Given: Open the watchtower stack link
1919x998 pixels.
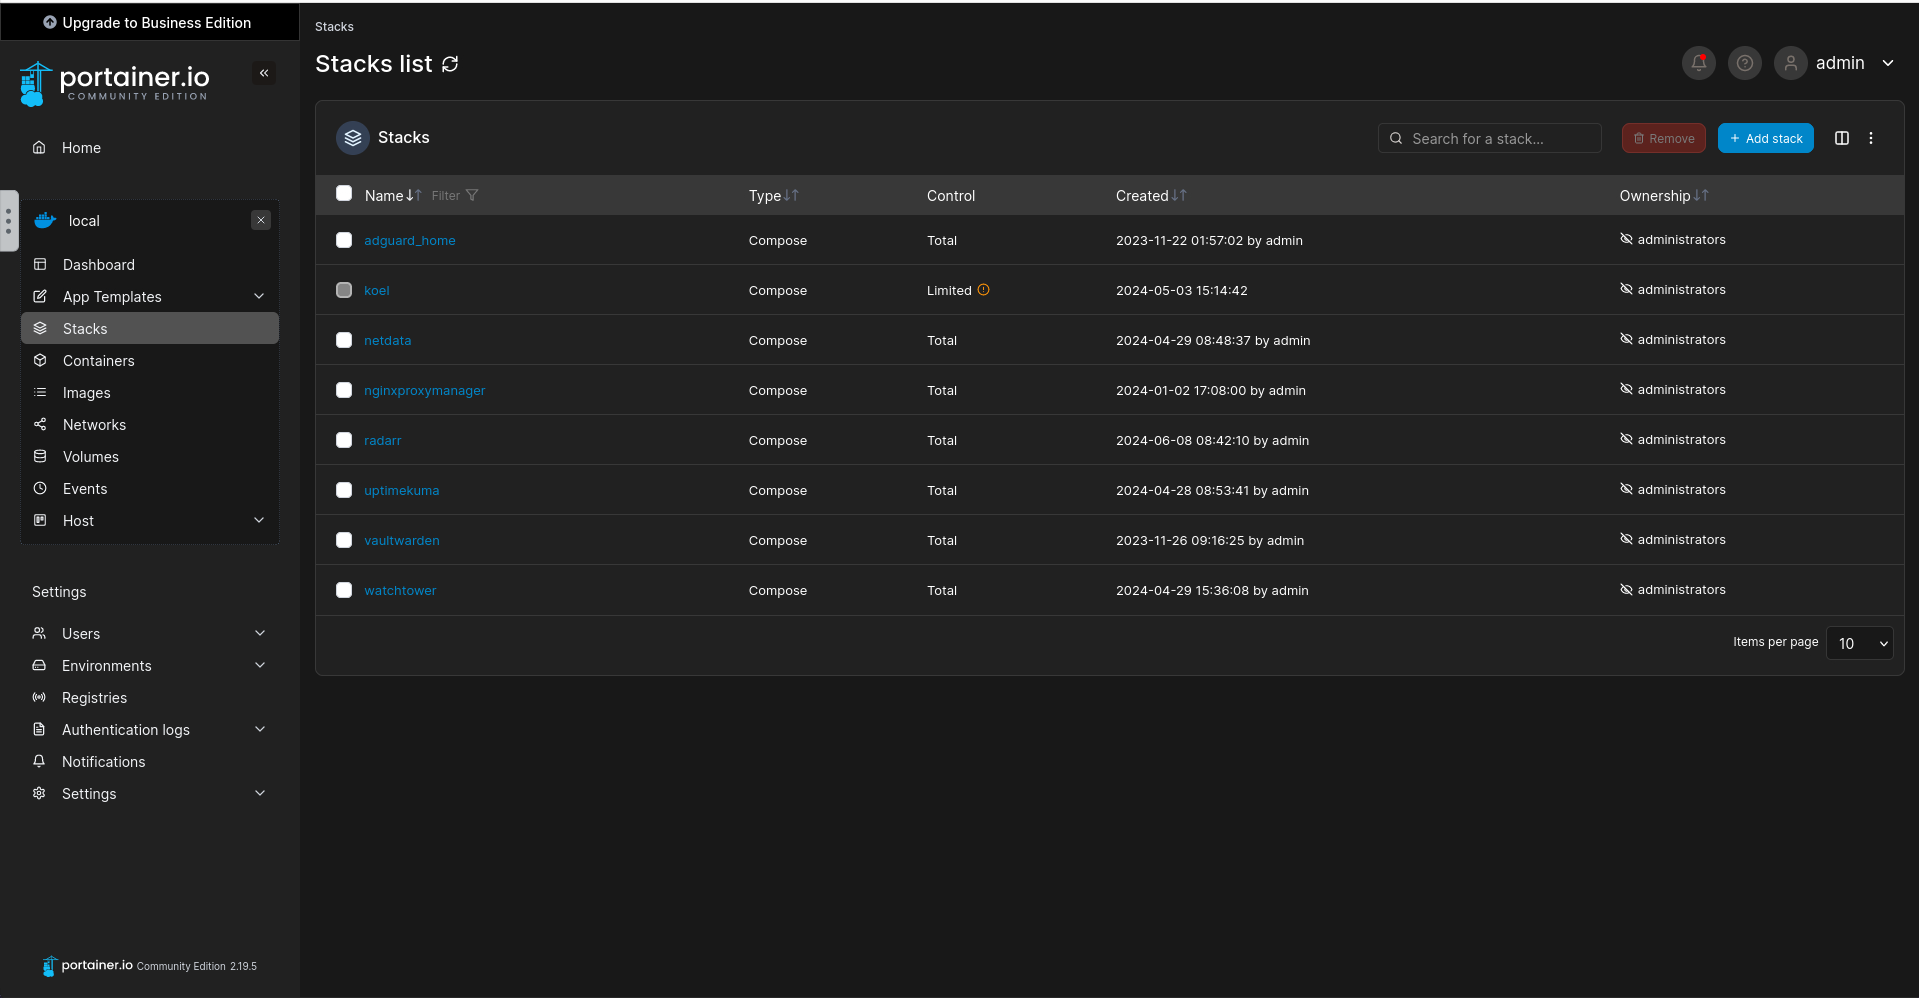Looking at the screenshot, I should tap(400, 590).
